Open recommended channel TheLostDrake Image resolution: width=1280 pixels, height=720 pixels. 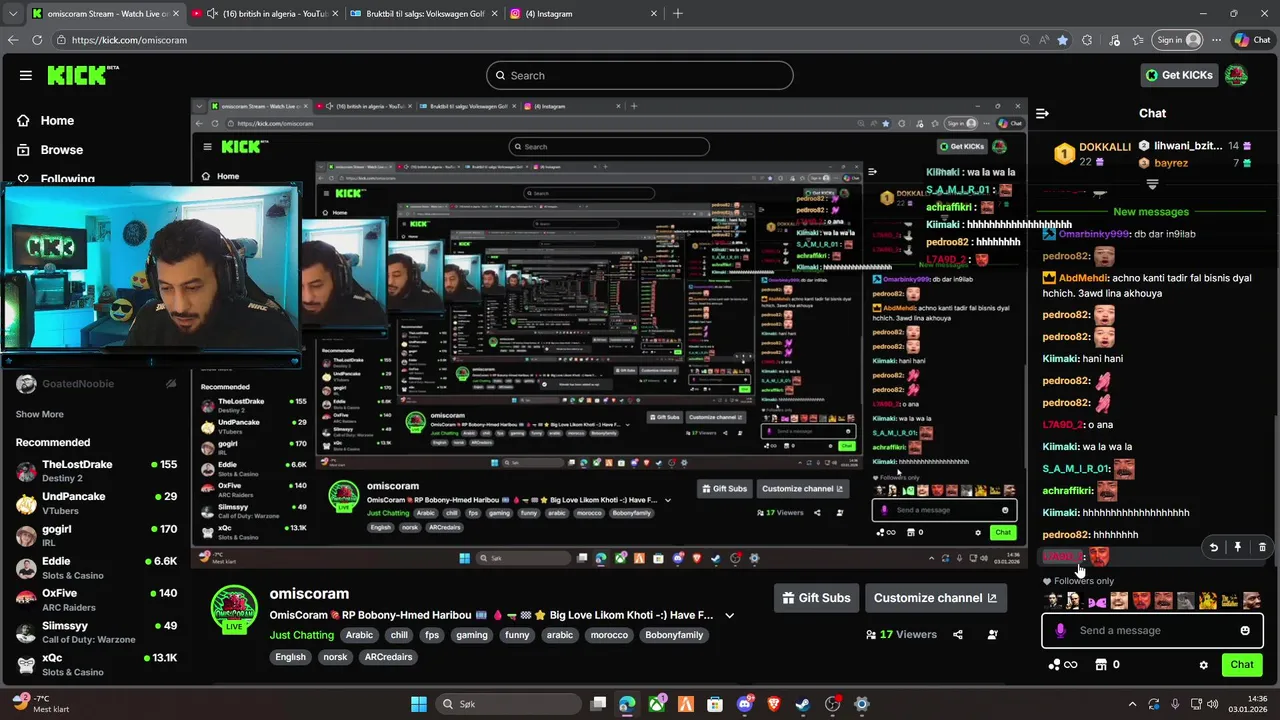tap(96, 471)
